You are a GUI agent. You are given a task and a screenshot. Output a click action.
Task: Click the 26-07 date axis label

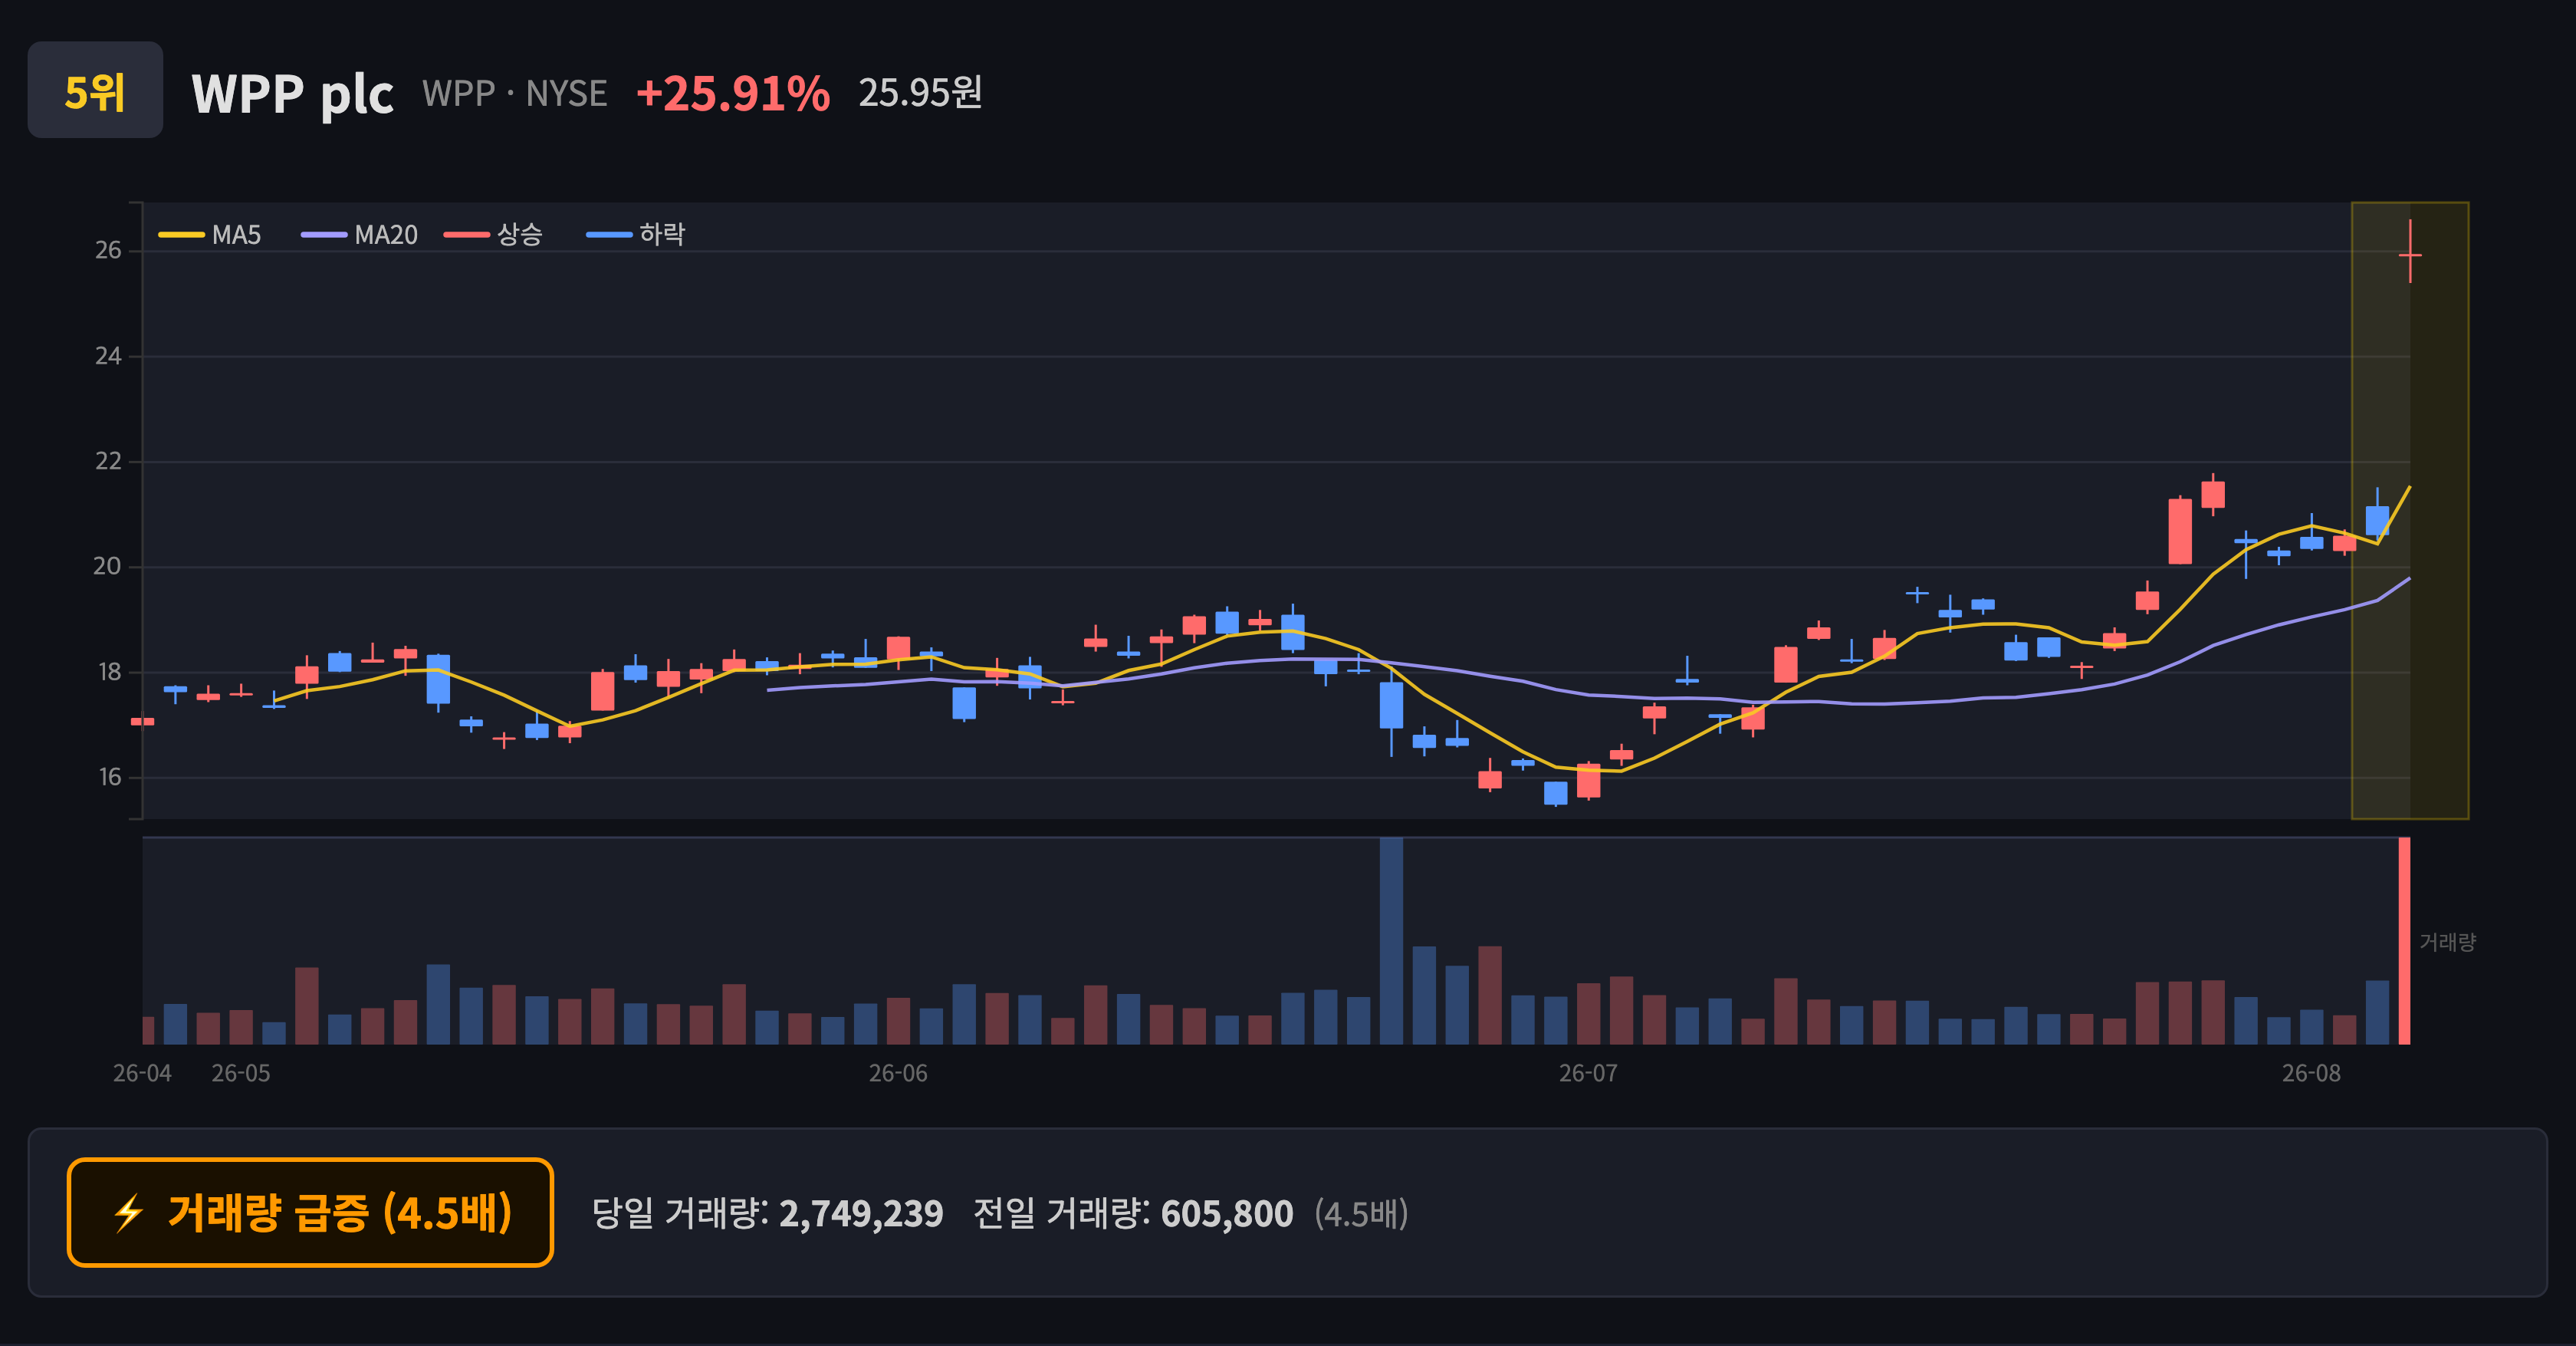click(x=1588, y=1073)
